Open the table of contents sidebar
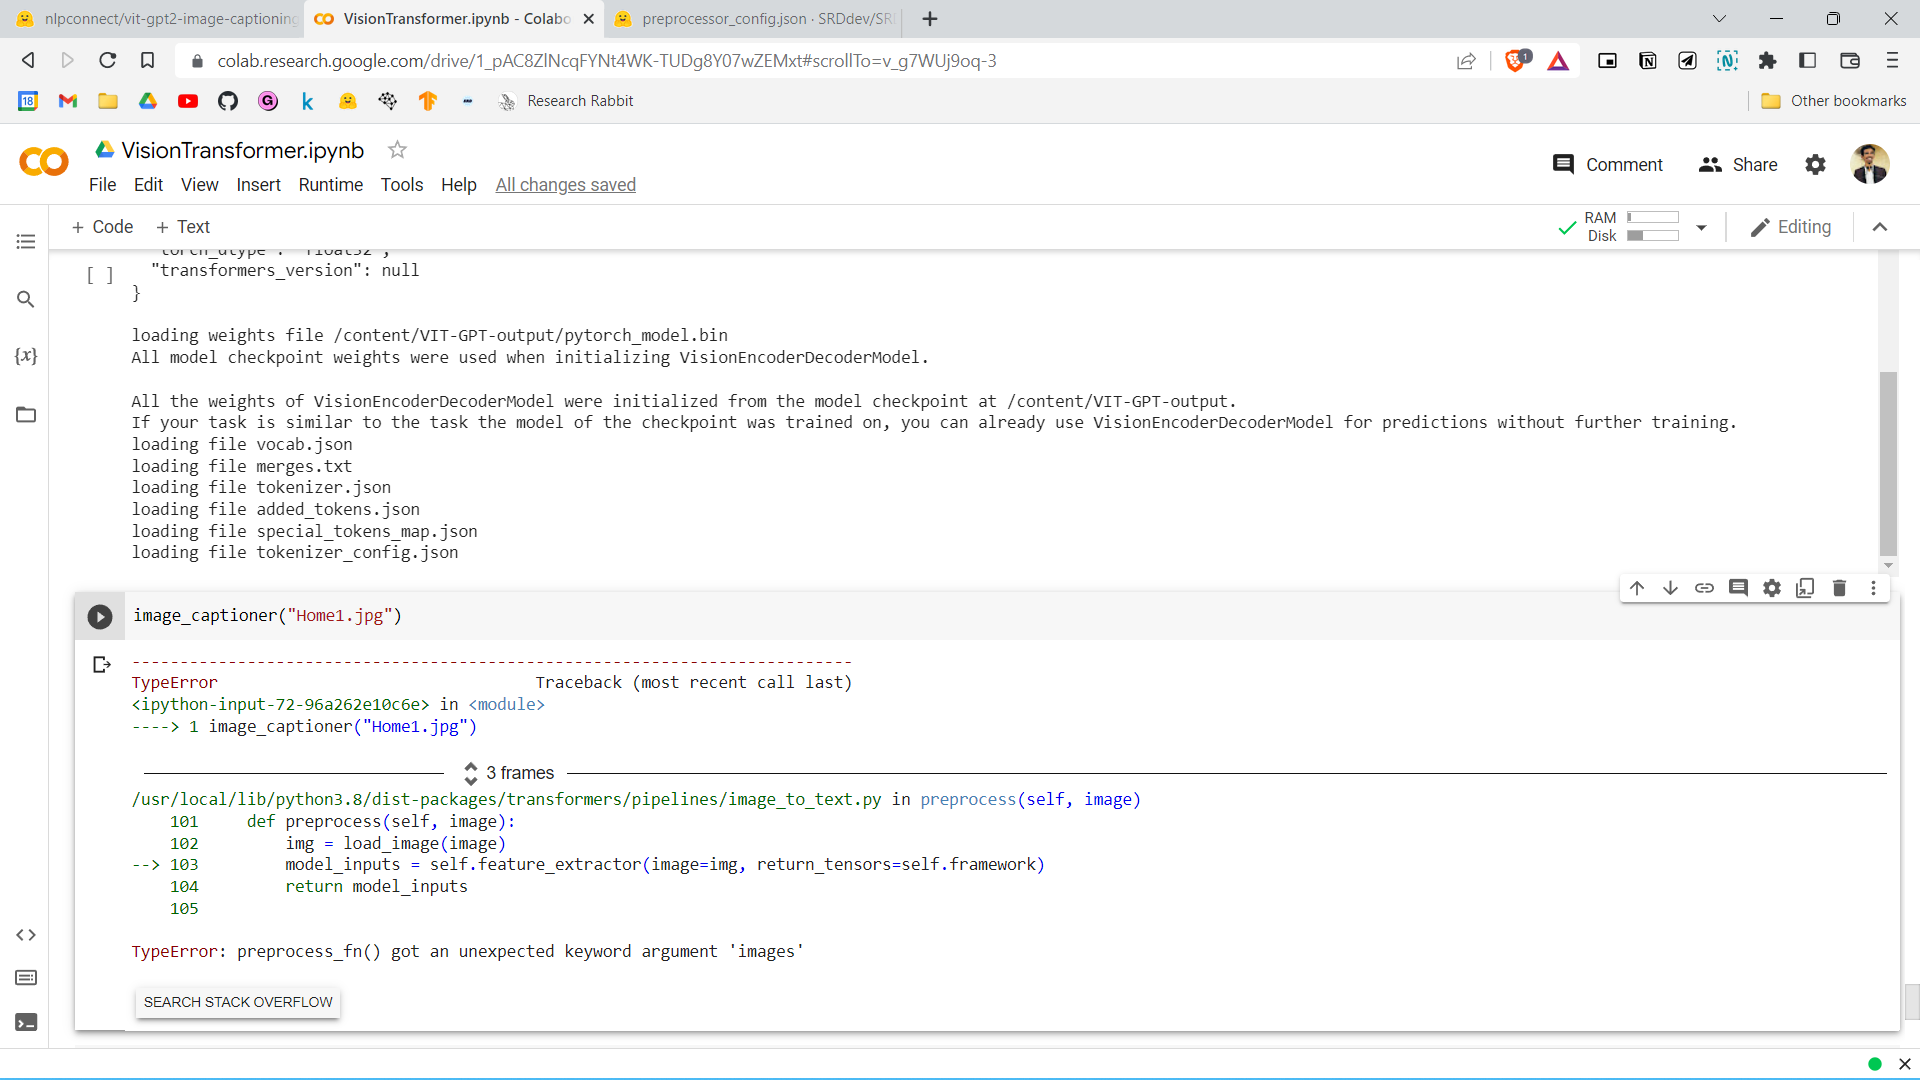Image resolution: width=1920 pixels, height=1080 pixels. pos(26,242)
